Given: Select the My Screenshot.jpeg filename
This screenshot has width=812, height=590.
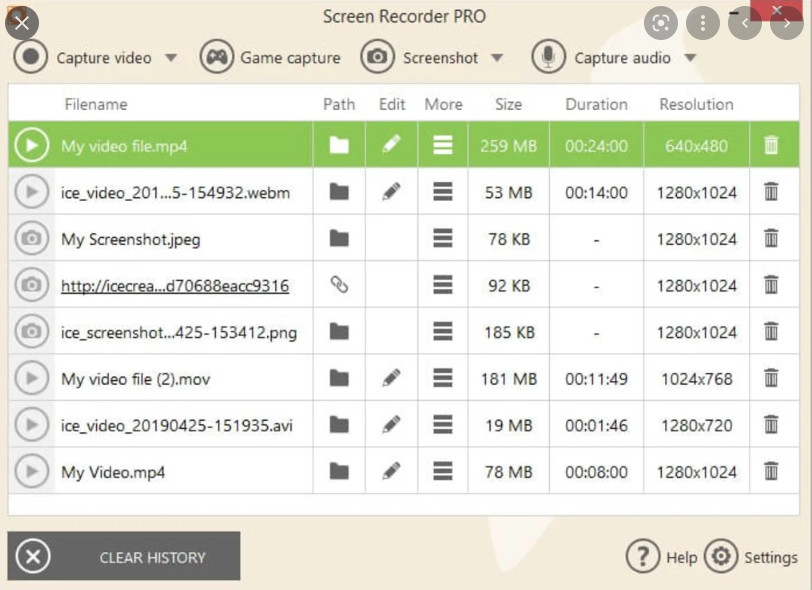Looking at the screenshot, I should coord(130,239).
